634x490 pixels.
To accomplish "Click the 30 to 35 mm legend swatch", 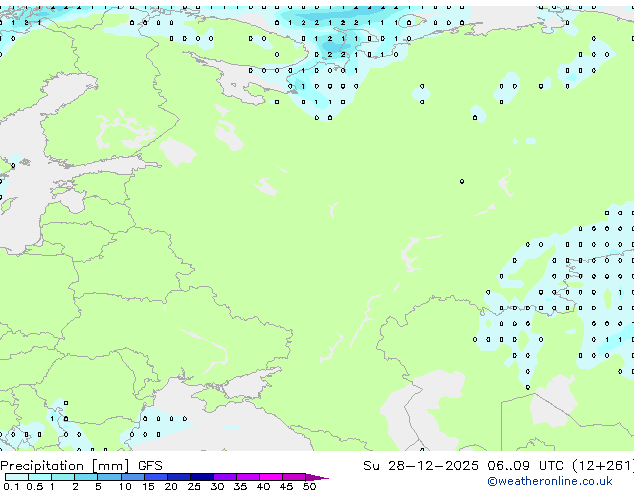I will [225, 477].
